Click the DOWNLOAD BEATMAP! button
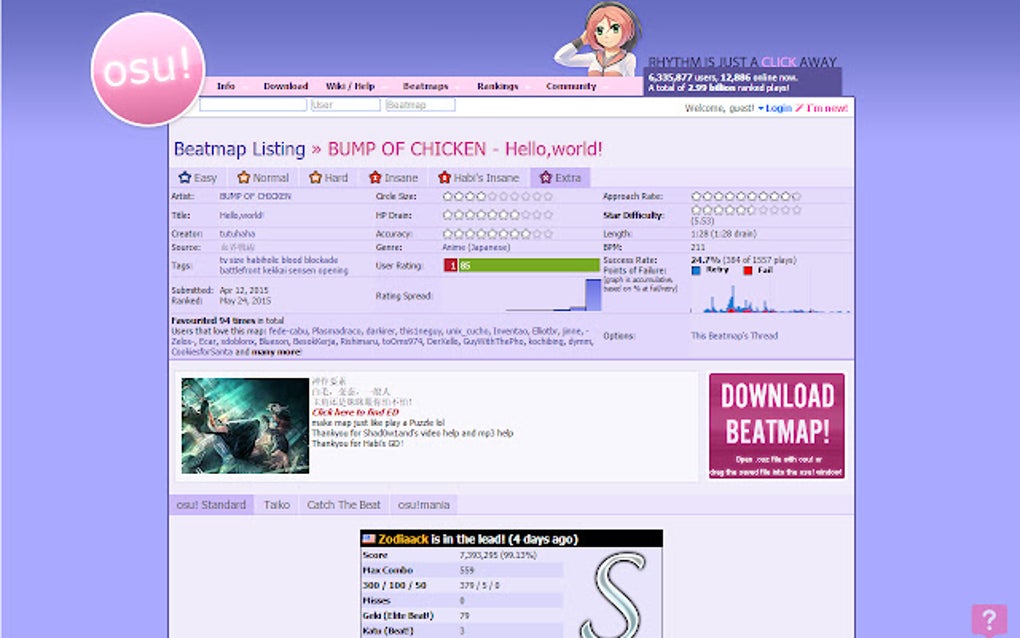 pyautogui.click(x=777, y=426)
